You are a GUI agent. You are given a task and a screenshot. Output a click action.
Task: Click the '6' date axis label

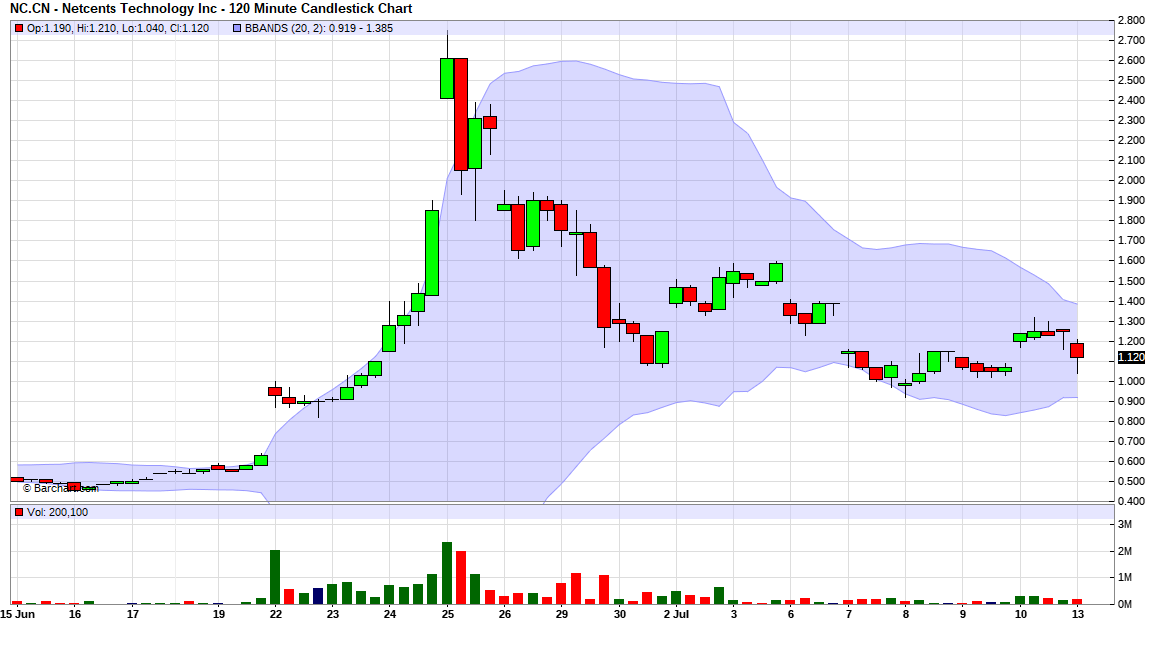pos(790,614)
